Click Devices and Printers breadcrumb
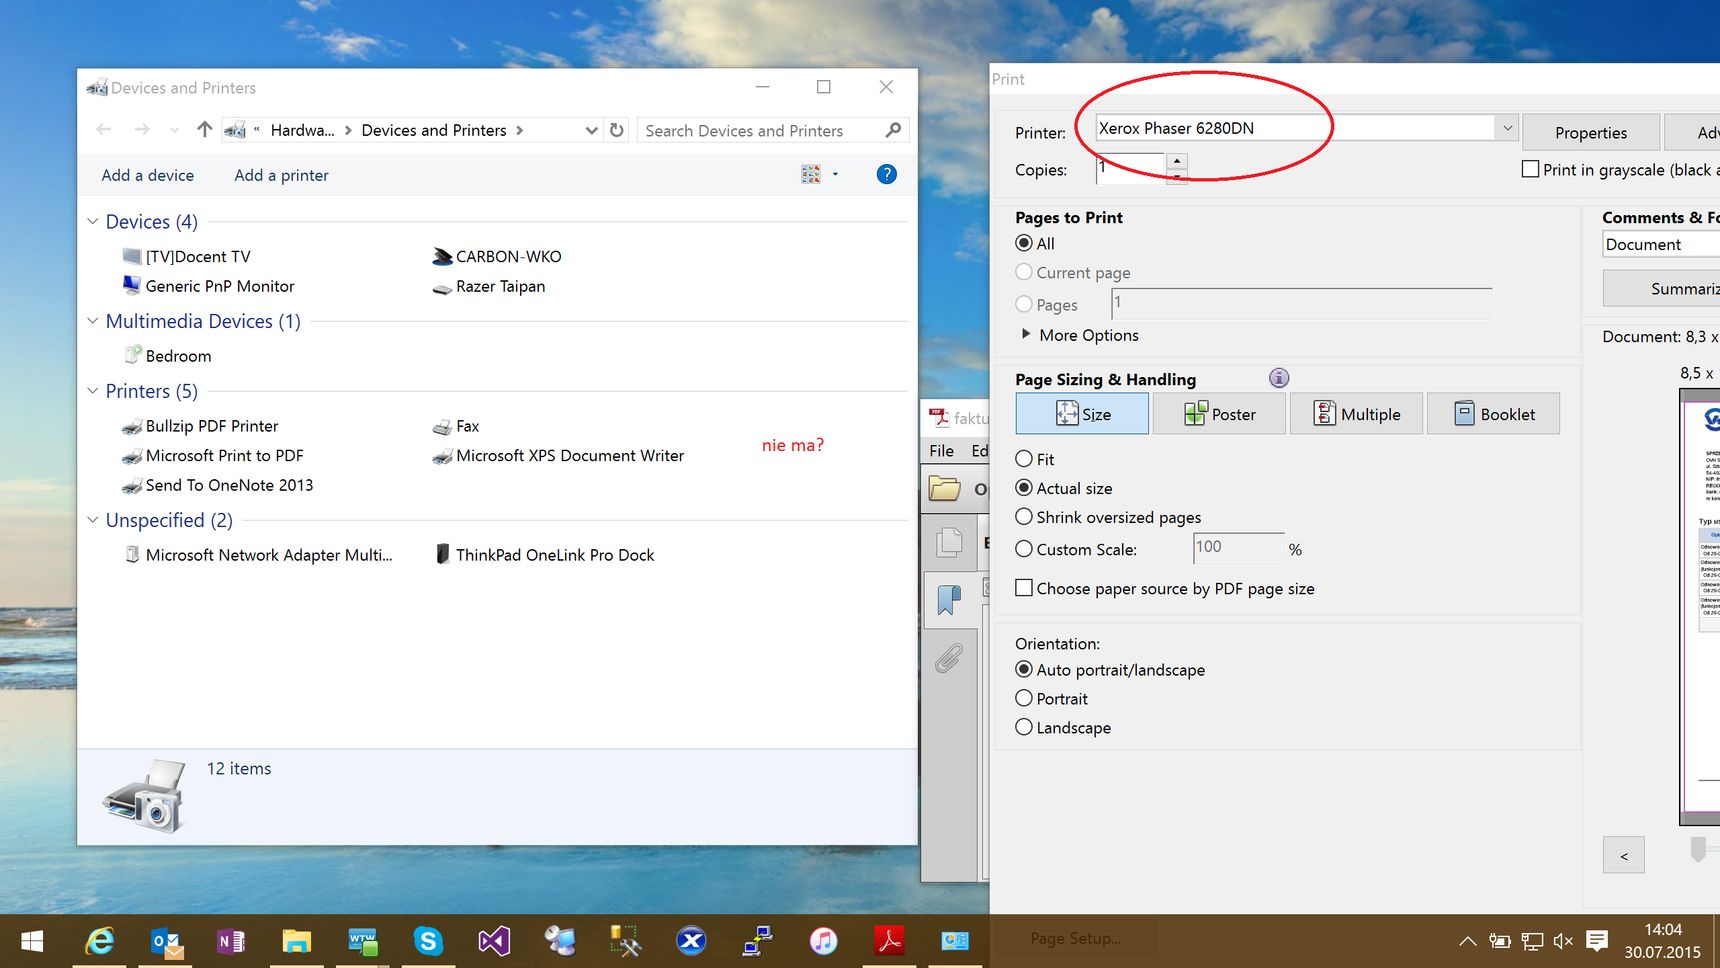 pos(434,130)
